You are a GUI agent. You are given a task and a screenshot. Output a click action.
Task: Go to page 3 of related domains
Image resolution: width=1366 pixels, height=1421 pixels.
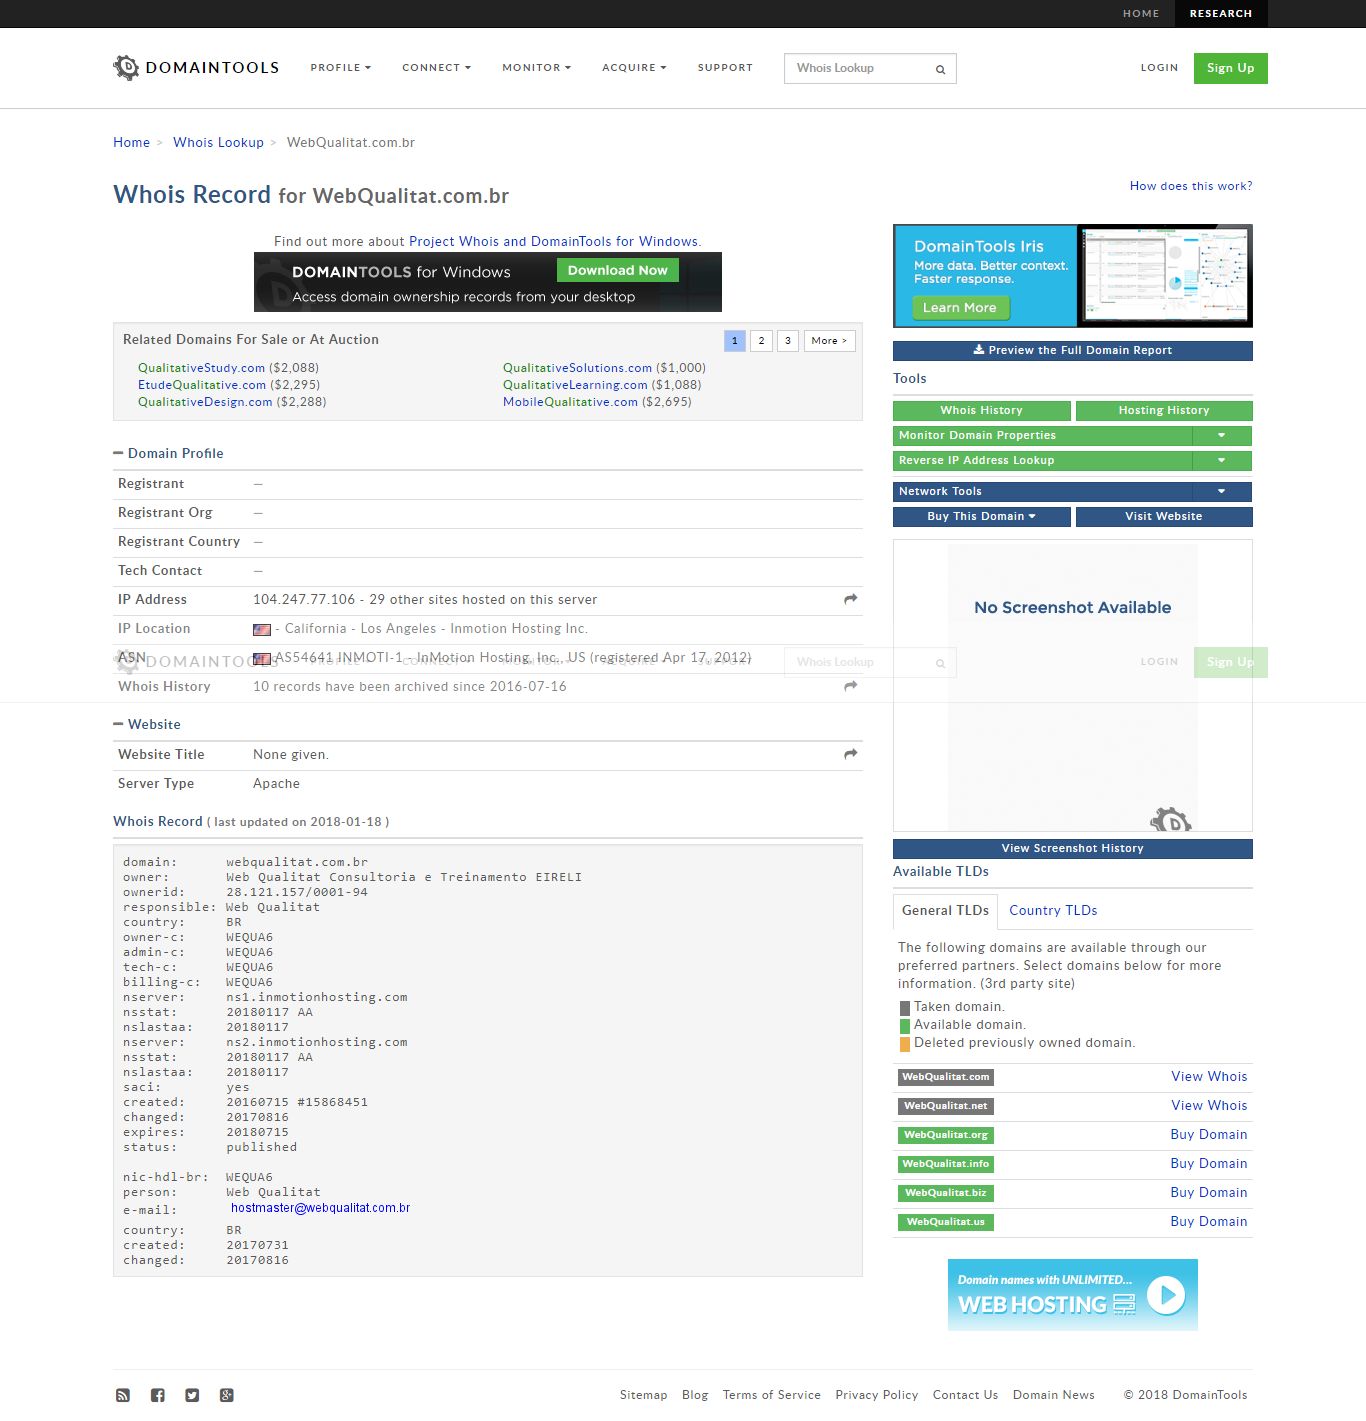(788, 341)
